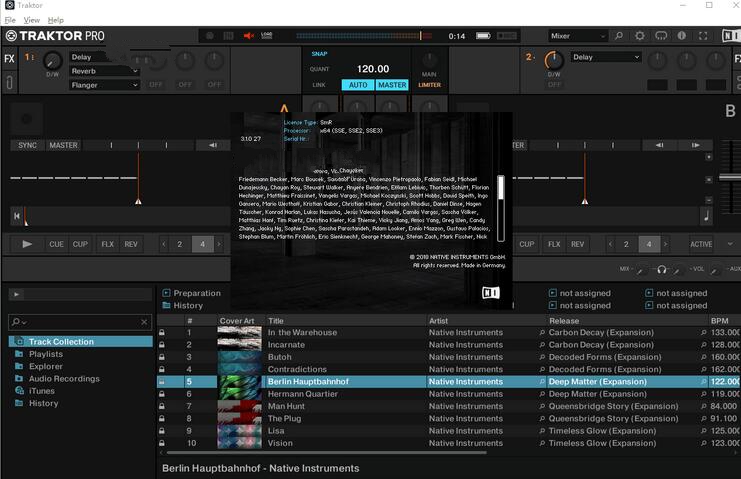Click CUP on deck B

[x=527, y=244]
